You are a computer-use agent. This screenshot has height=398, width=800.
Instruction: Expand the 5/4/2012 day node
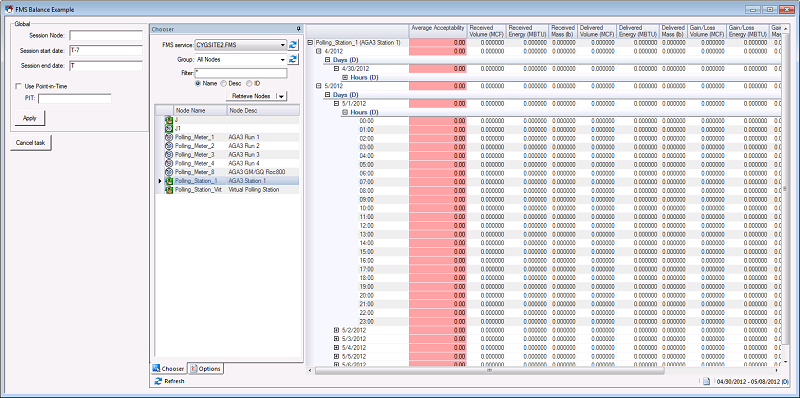pyautogui.click(x=336, y=347)
